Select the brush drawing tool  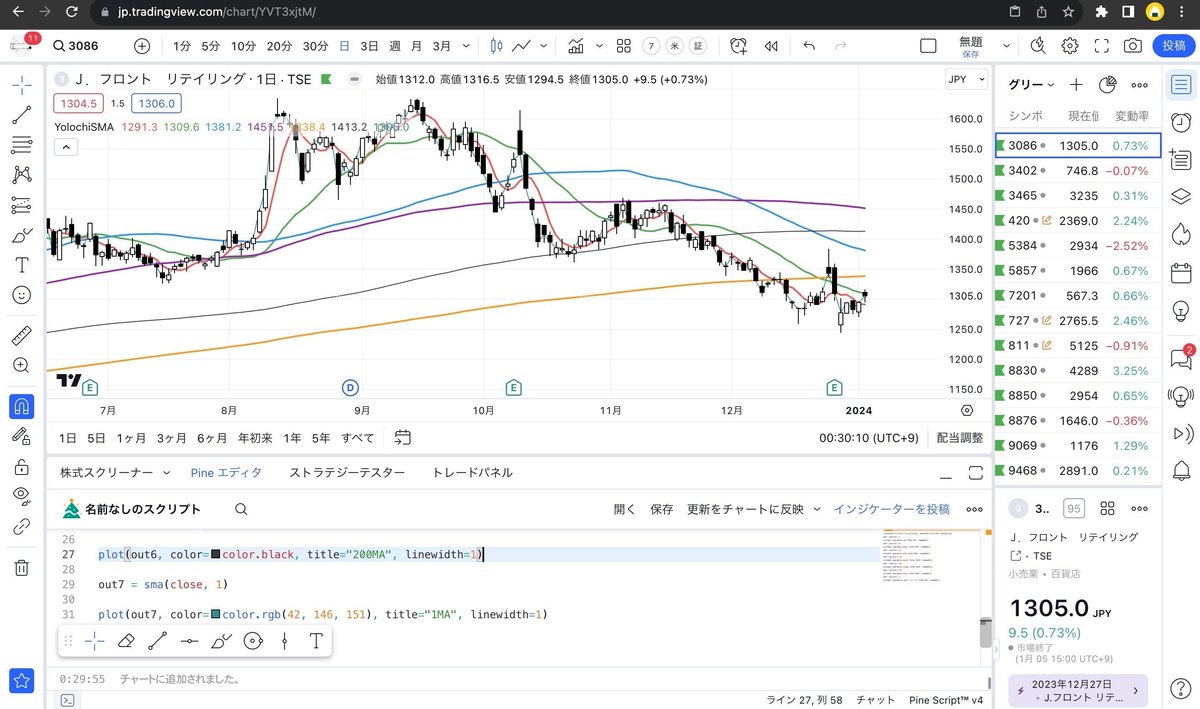21,235
